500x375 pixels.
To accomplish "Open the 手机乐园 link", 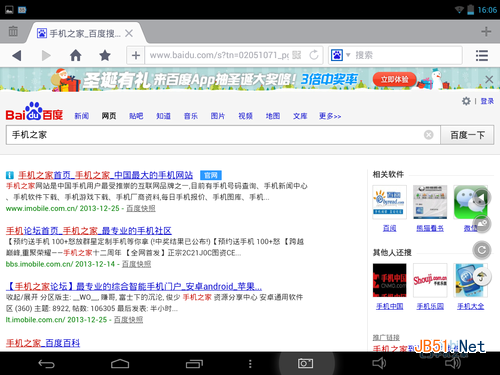I will pos(430,306).
